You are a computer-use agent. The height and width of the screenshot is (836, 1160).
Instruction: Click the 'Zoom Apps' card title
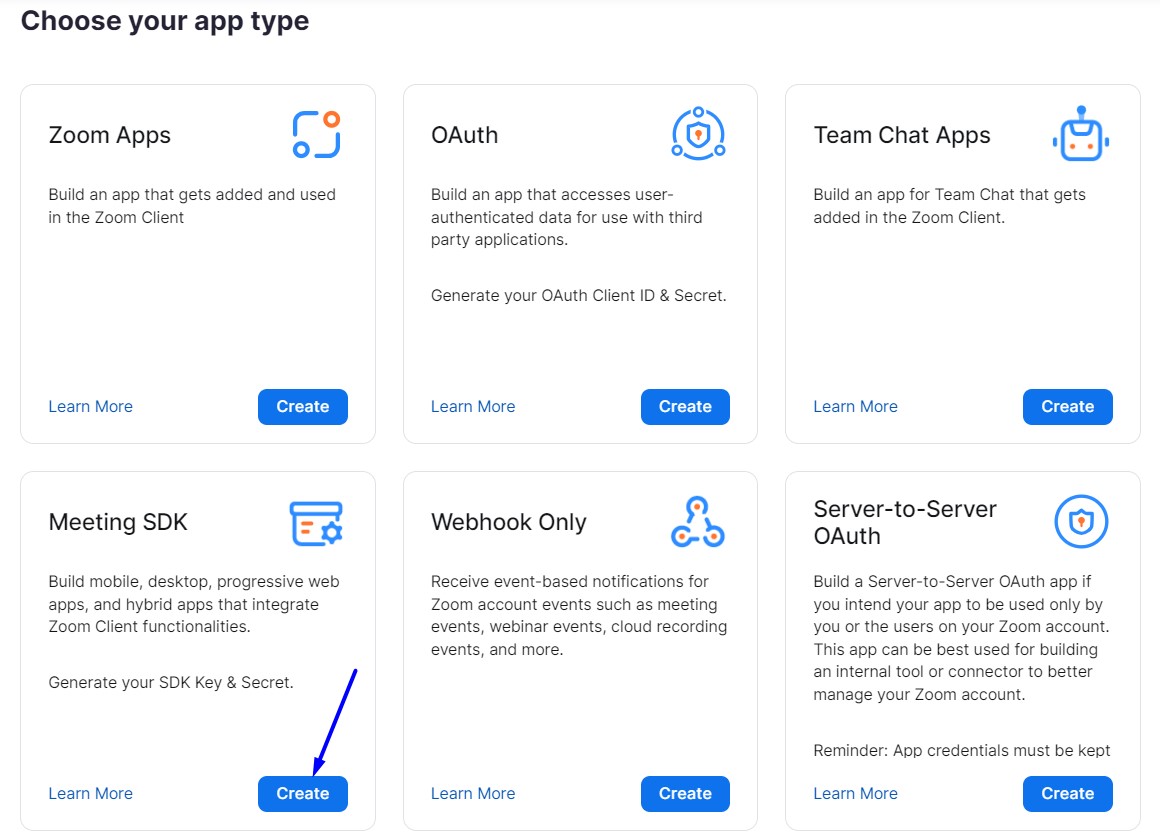pyautogui.click(x=109, y=135)
